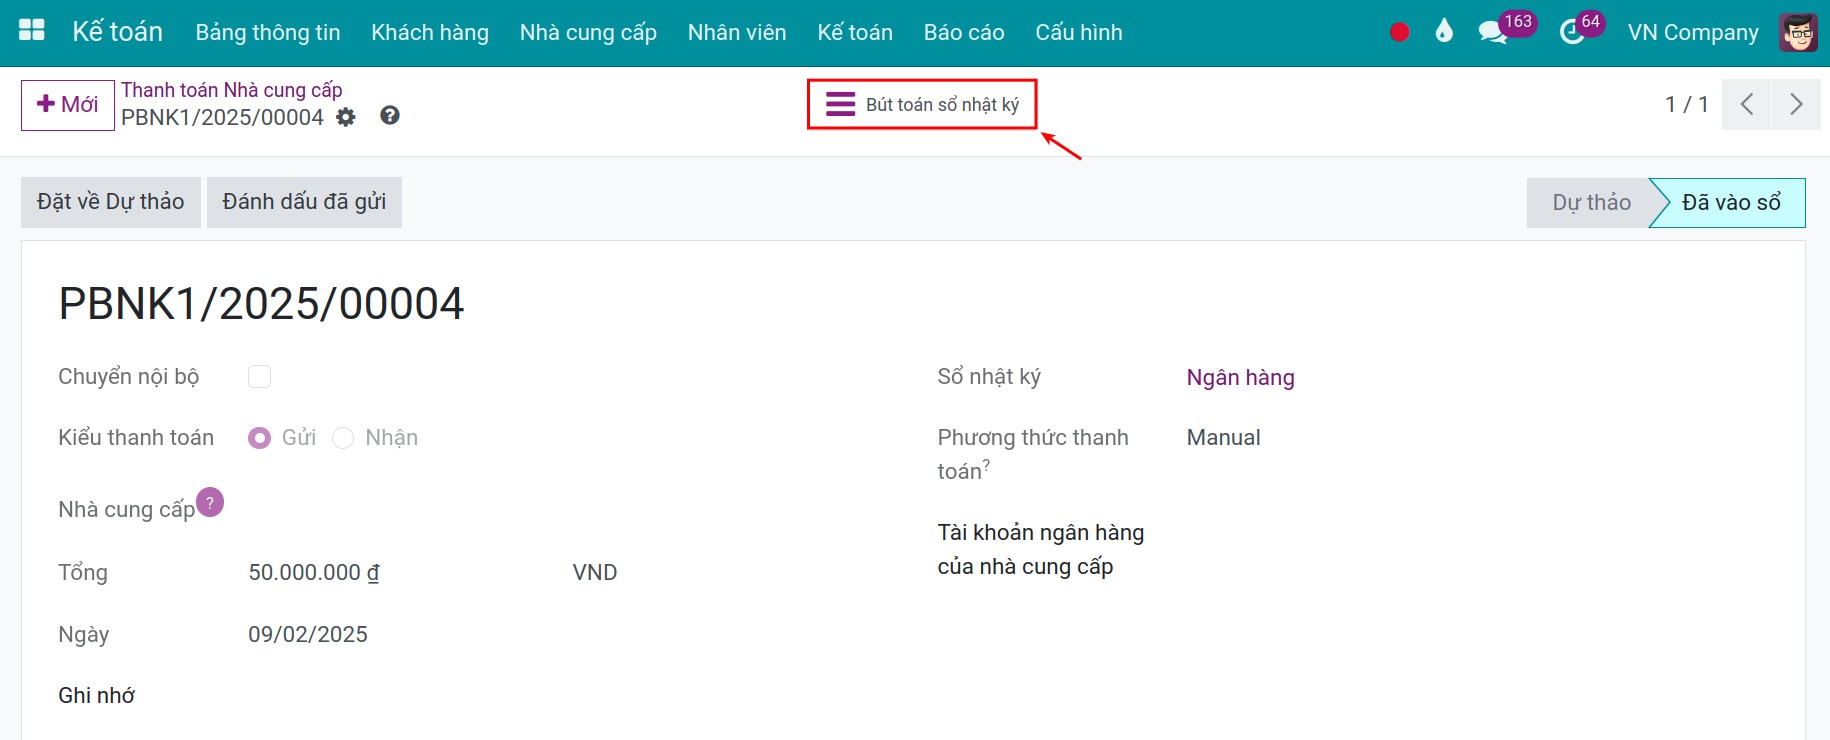
Task: Toggle the Chuyển nội bộ checkbox
Action: click(259, 376)
